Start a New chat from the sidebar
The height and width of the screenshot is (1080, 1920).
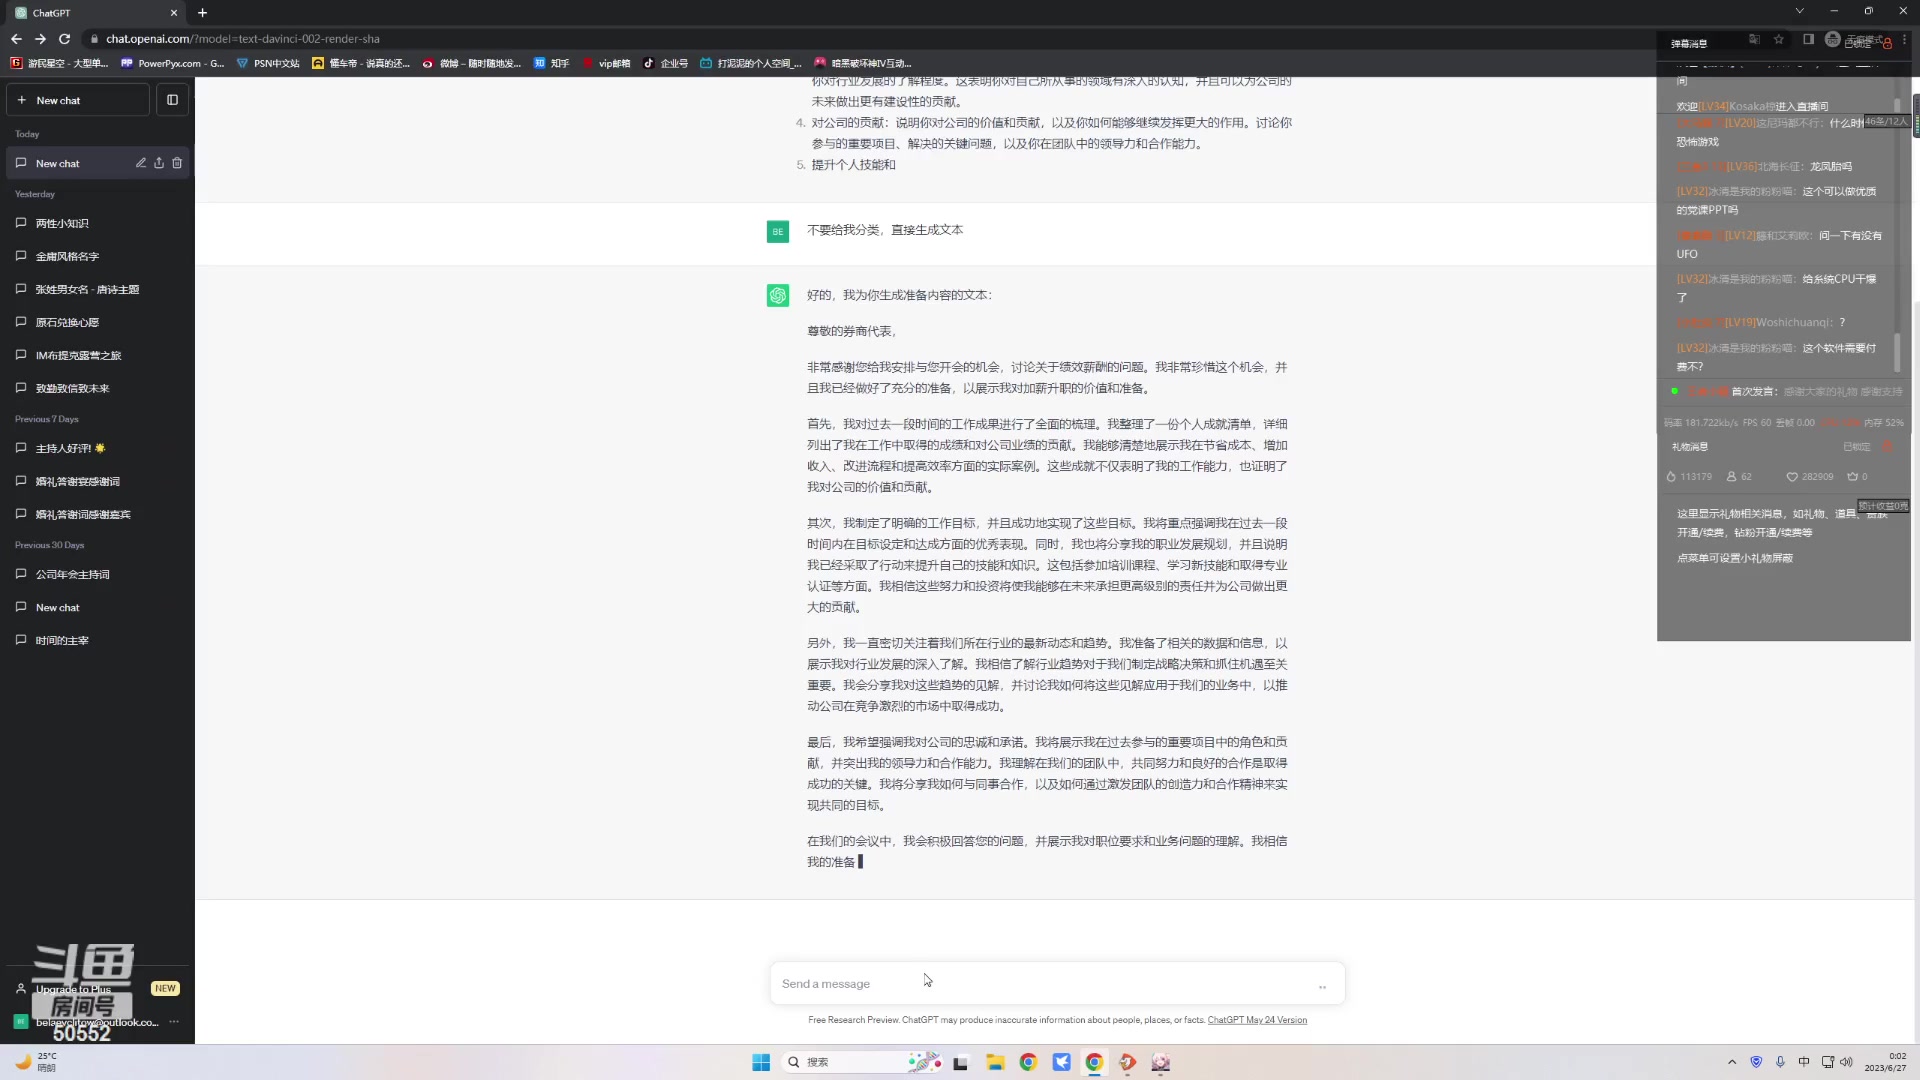(78, 100)
